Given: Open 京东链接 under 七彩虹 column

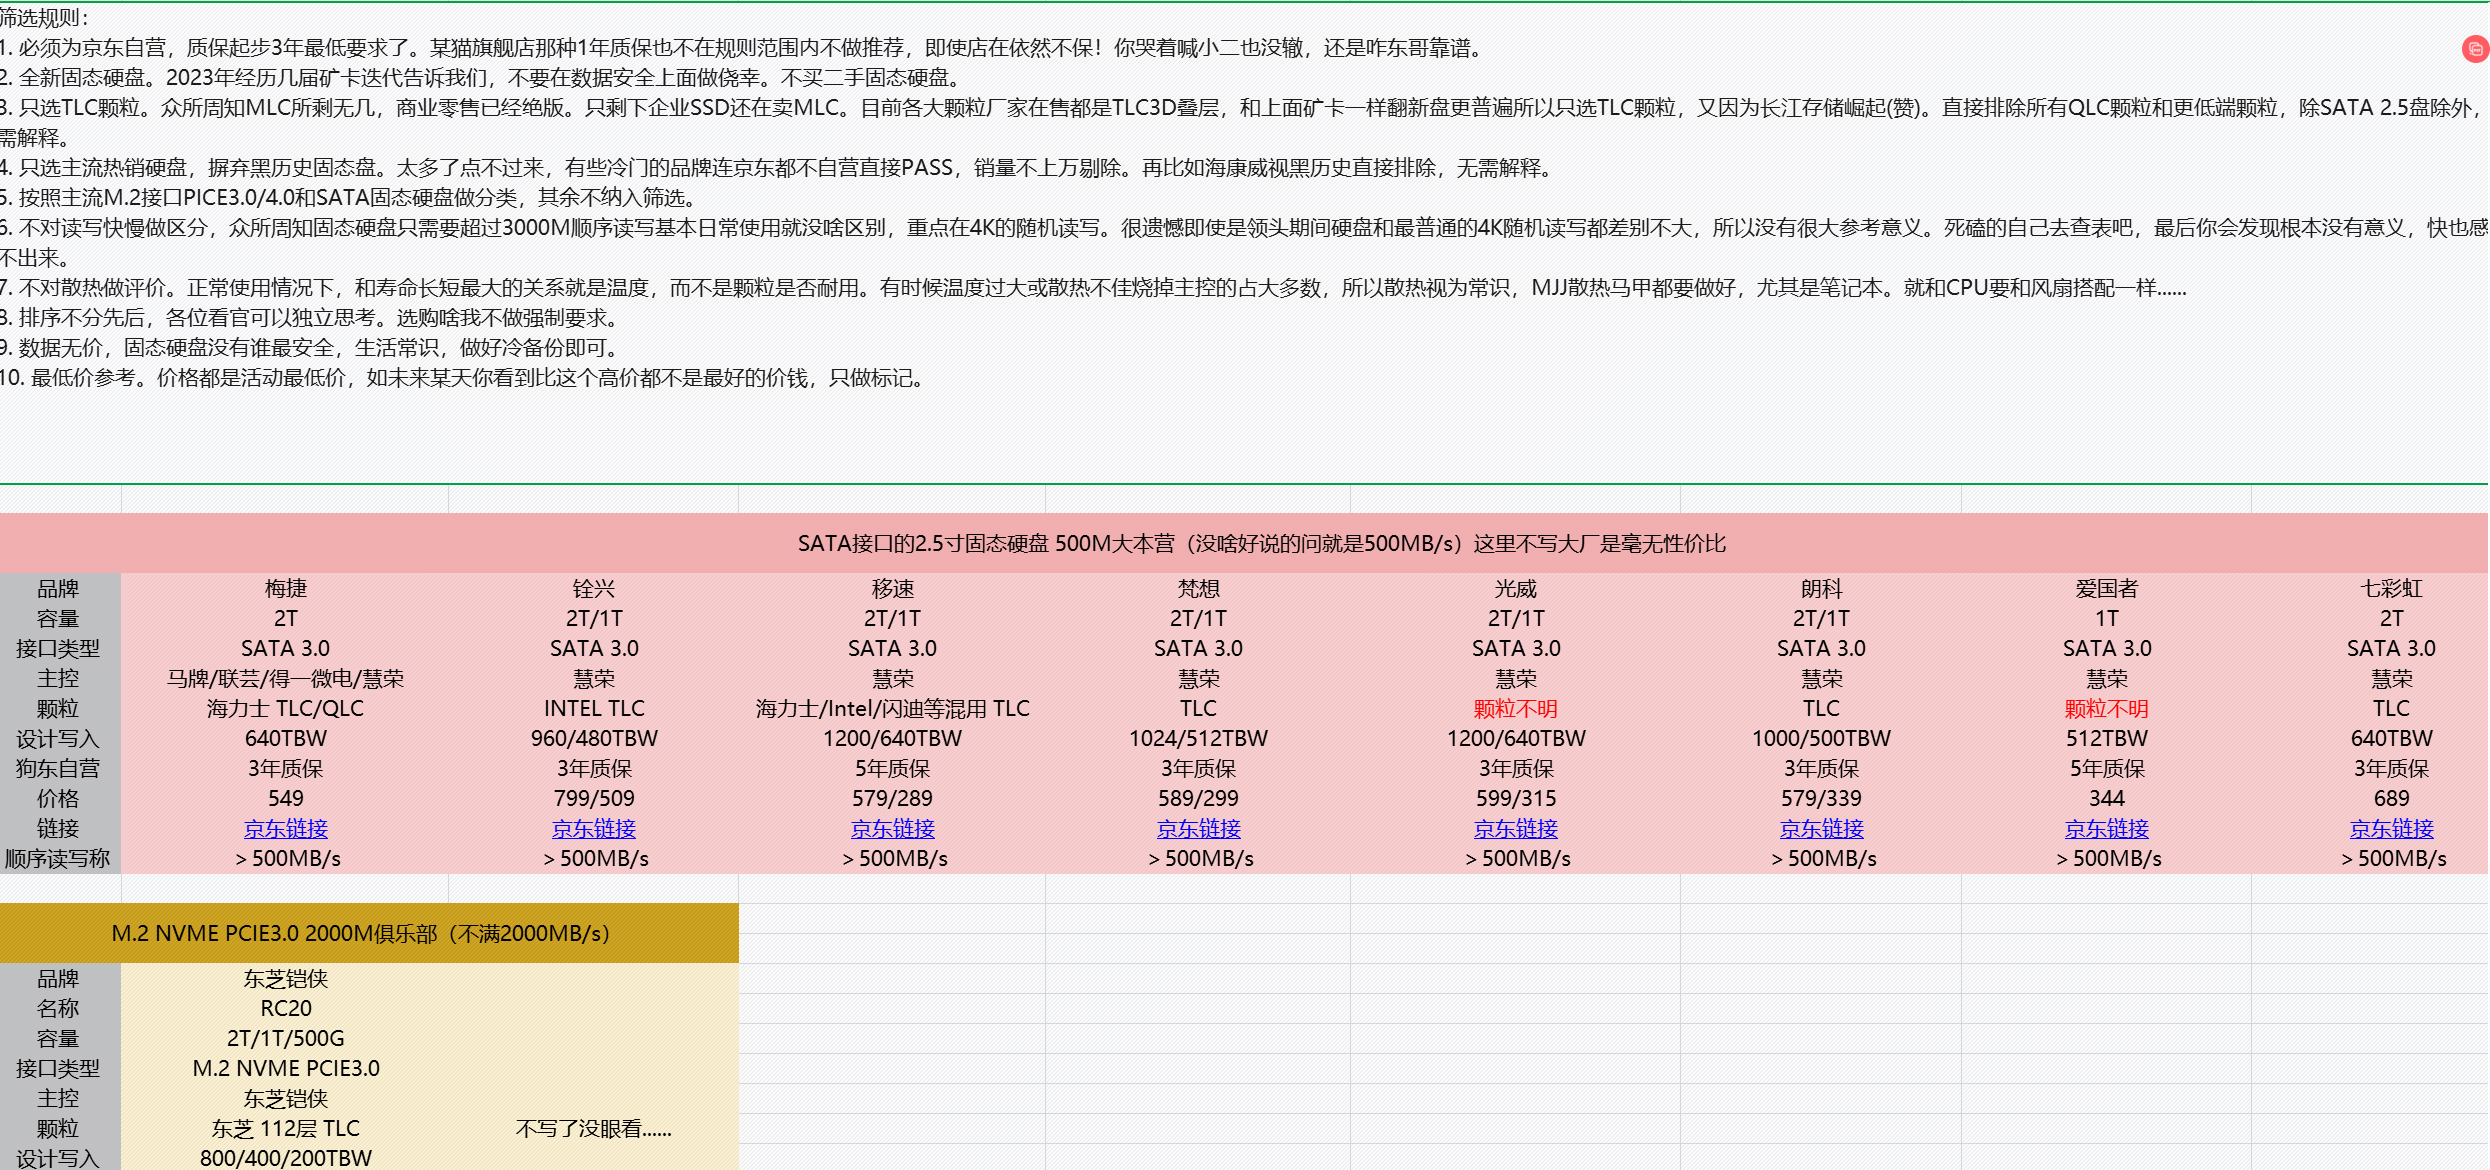Looking at the screenshot, I should 2391,829.
